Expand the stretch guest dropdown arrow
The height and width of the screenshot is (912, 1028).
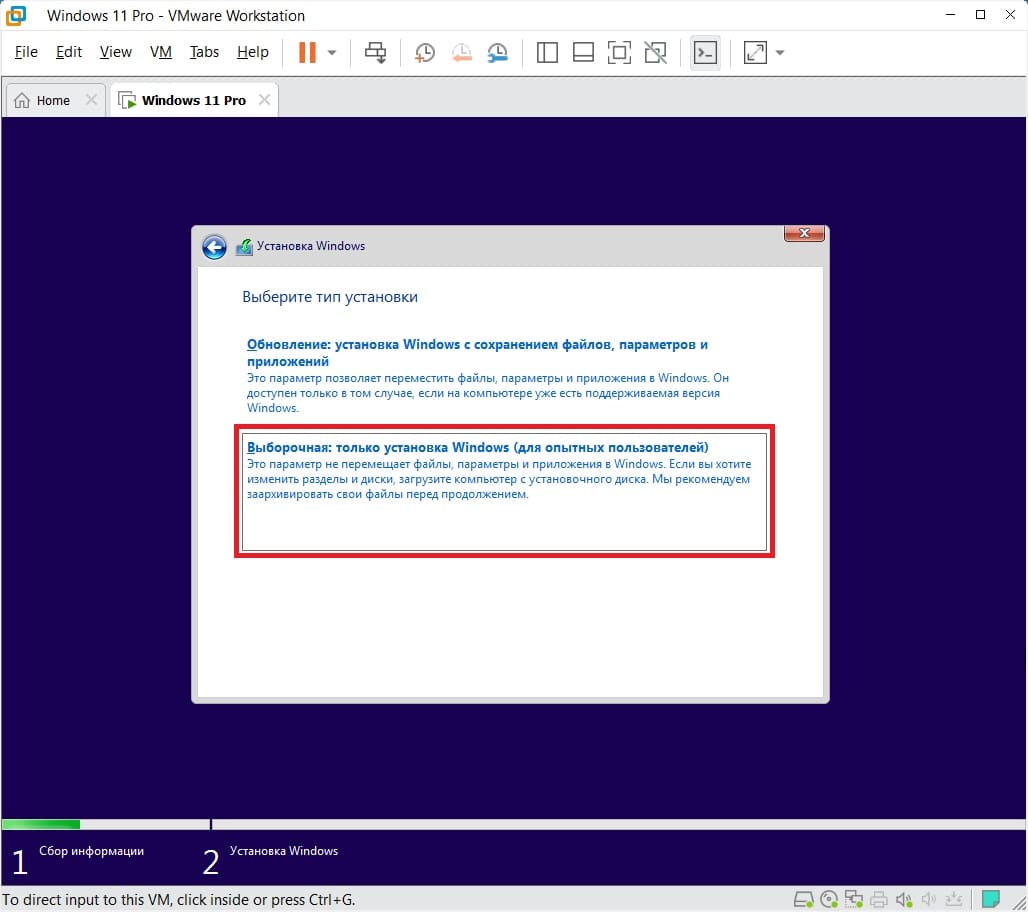click(780, 52)
